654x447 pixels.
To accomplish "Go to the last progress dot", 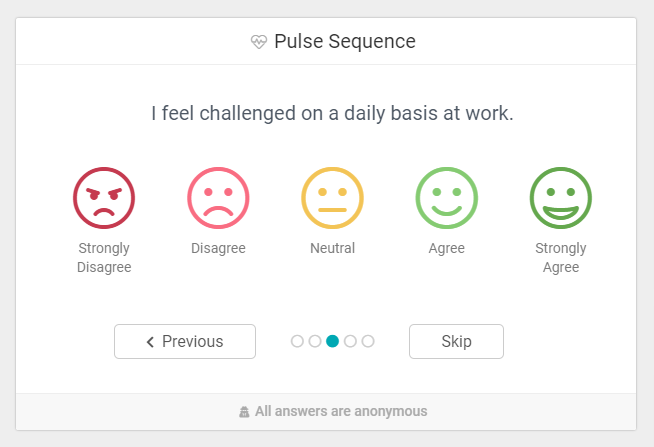I will [x=368, y=341].
